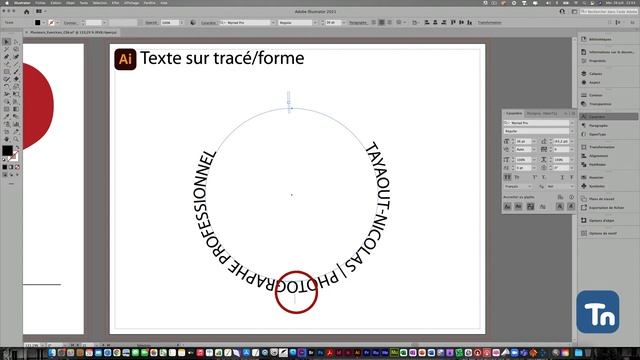The height and width of the screenshot is (360, 640).
Task: Open font size dropdown in control bar
Action: tap(343, 22)
